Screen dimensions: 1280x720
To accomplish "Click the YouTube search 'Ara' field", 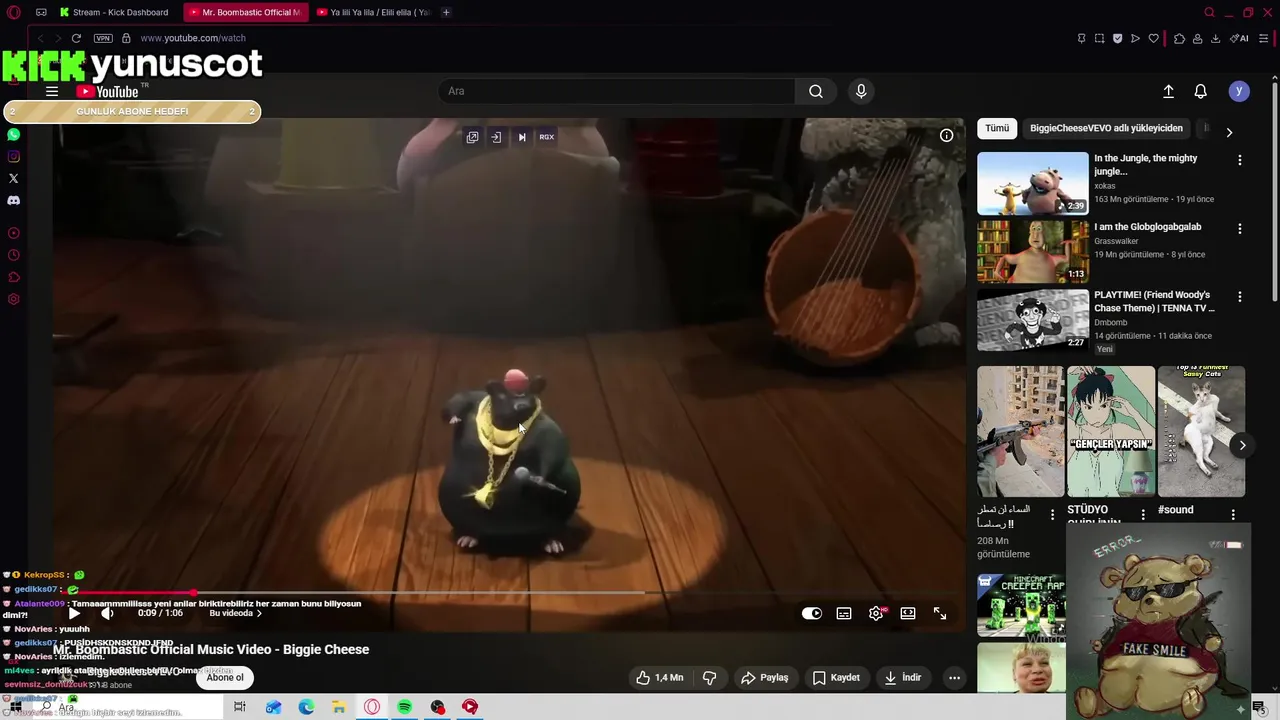I will coord(617,91).
